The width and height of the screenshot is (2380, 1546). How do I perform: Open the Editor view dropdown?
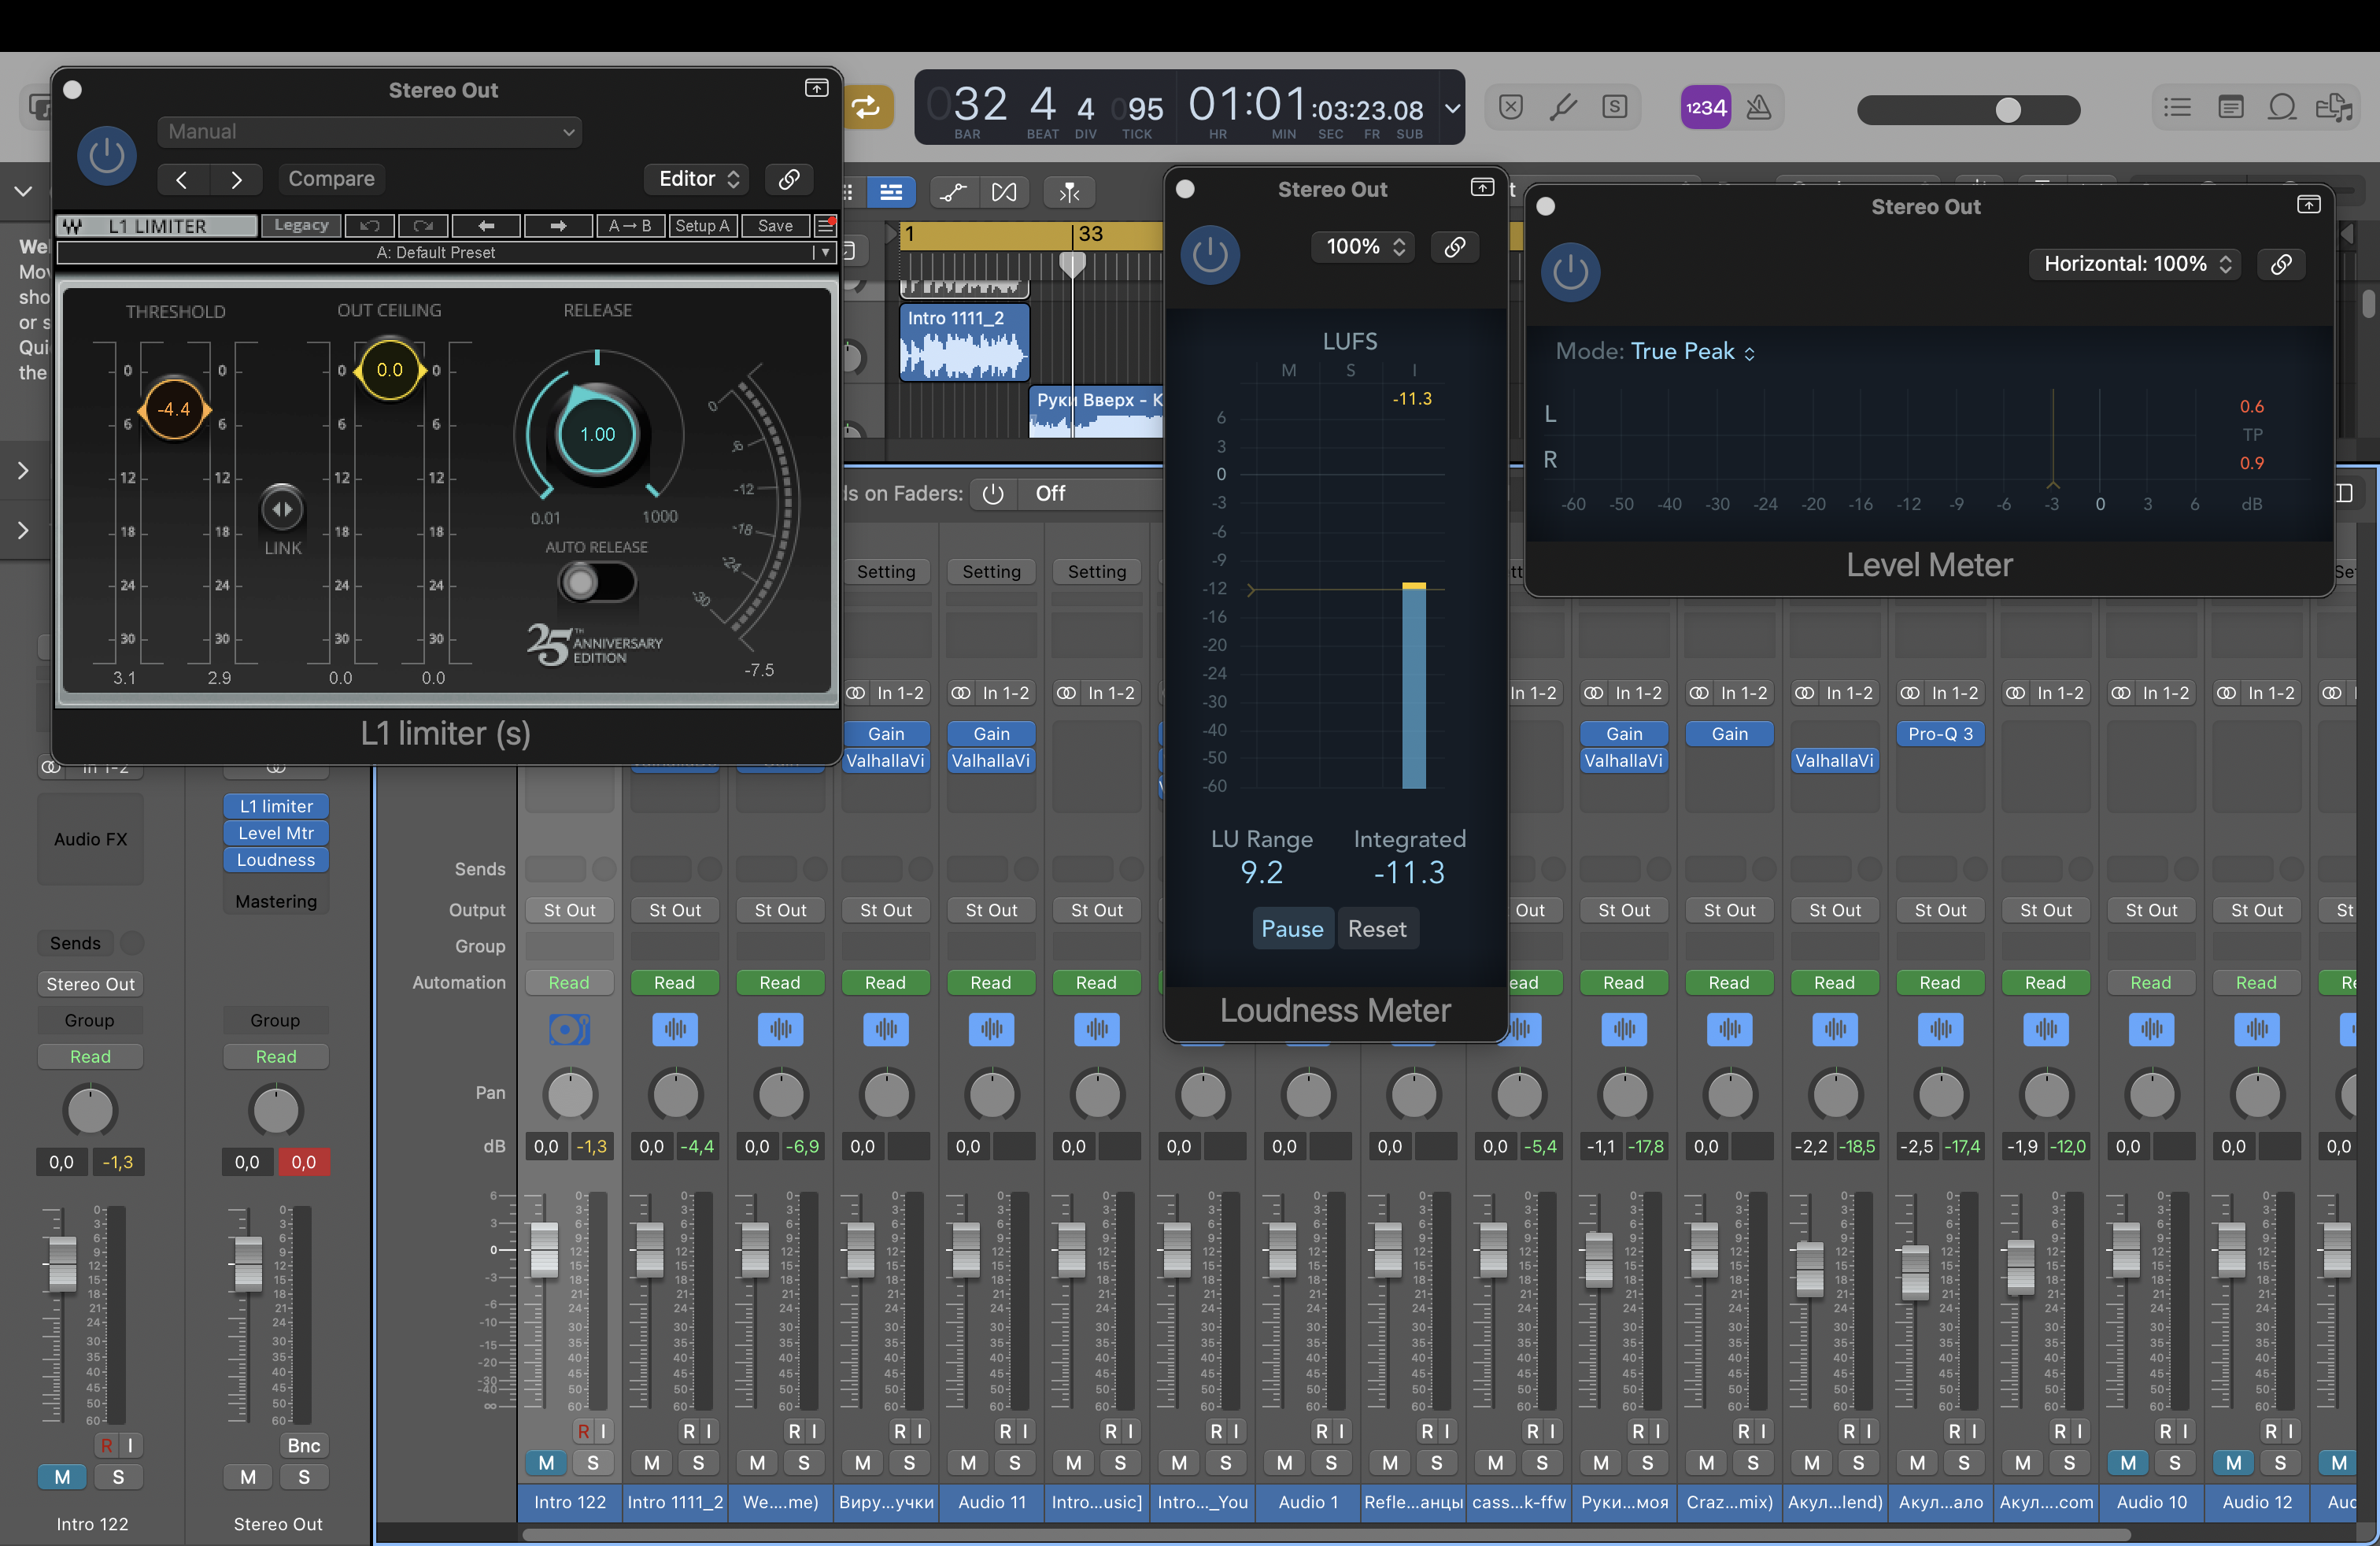coord(699,179)
